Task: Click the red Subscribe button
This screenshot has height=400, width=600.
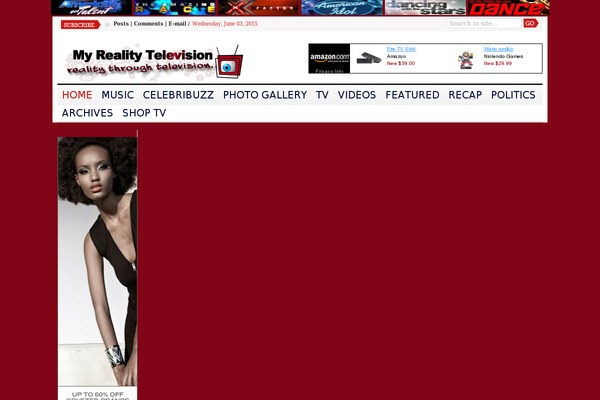Action: click(x=80, y=24)
